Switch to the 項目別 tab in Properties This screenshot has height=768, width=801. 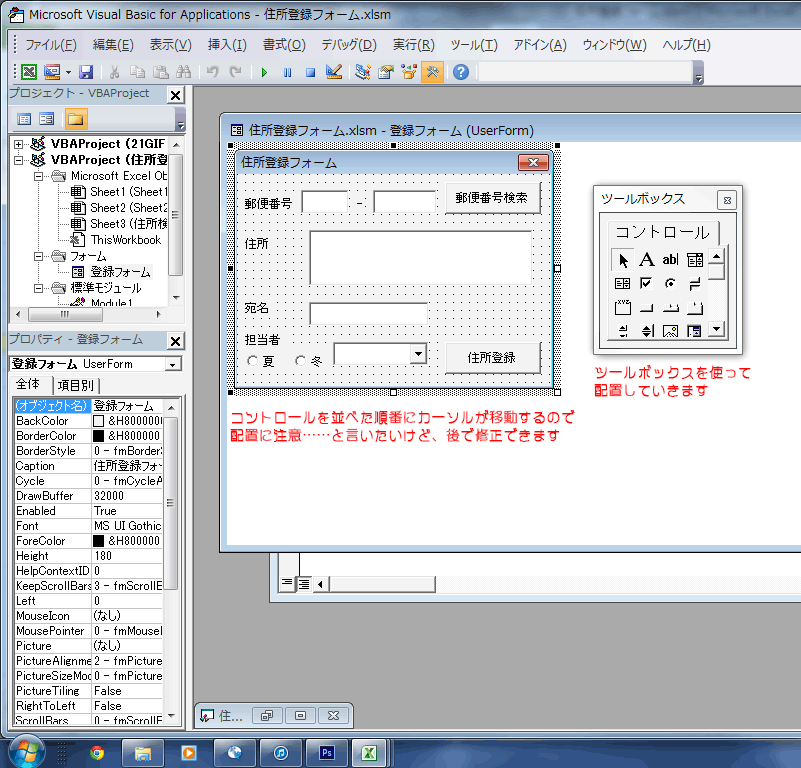(x=76, y=385)
